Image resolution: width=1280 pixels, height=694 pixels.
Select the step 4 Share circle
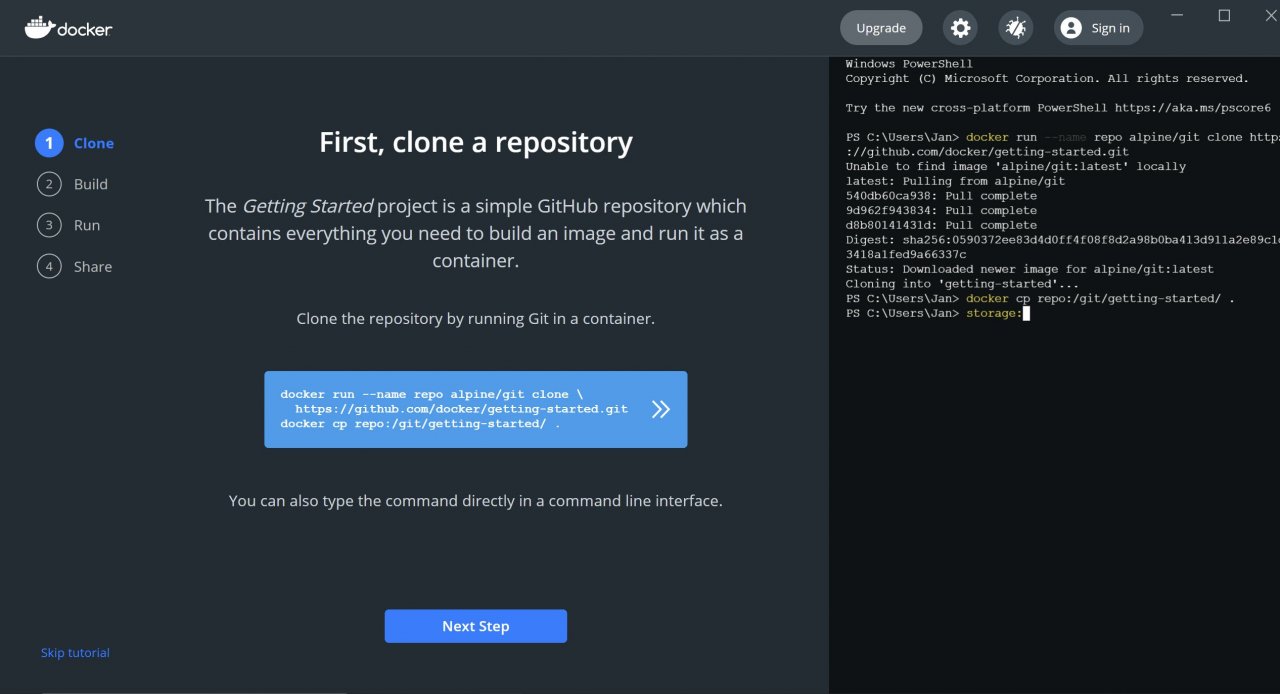[x=48, y=266]
